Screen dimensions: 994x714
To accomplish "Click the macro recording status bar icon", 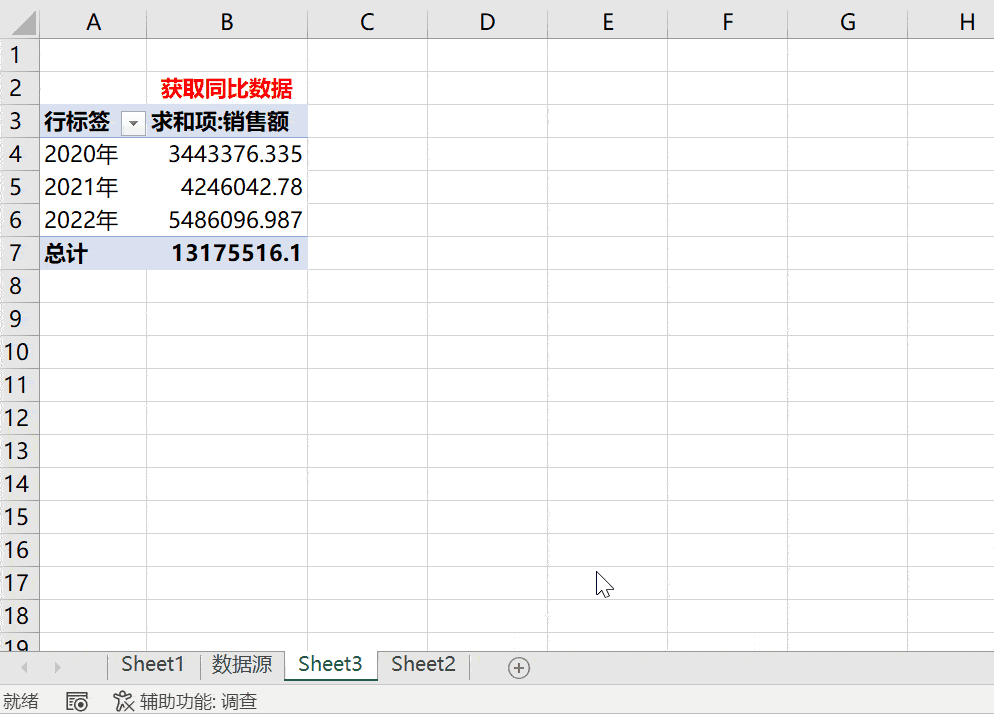I will point(77,701).
